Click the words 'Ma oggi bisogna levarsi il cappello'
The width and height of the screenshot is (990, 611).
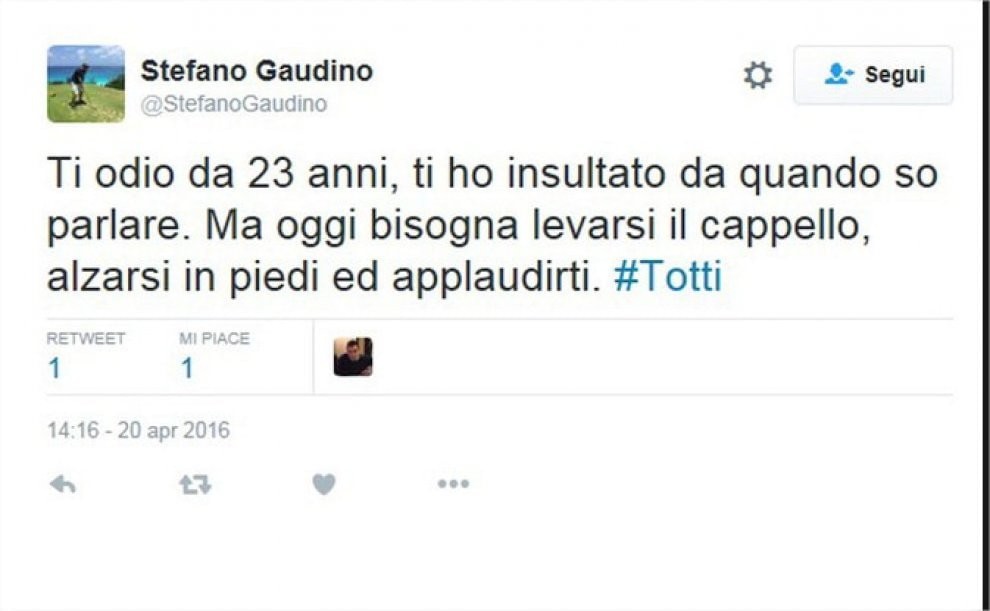coord(538,225)
